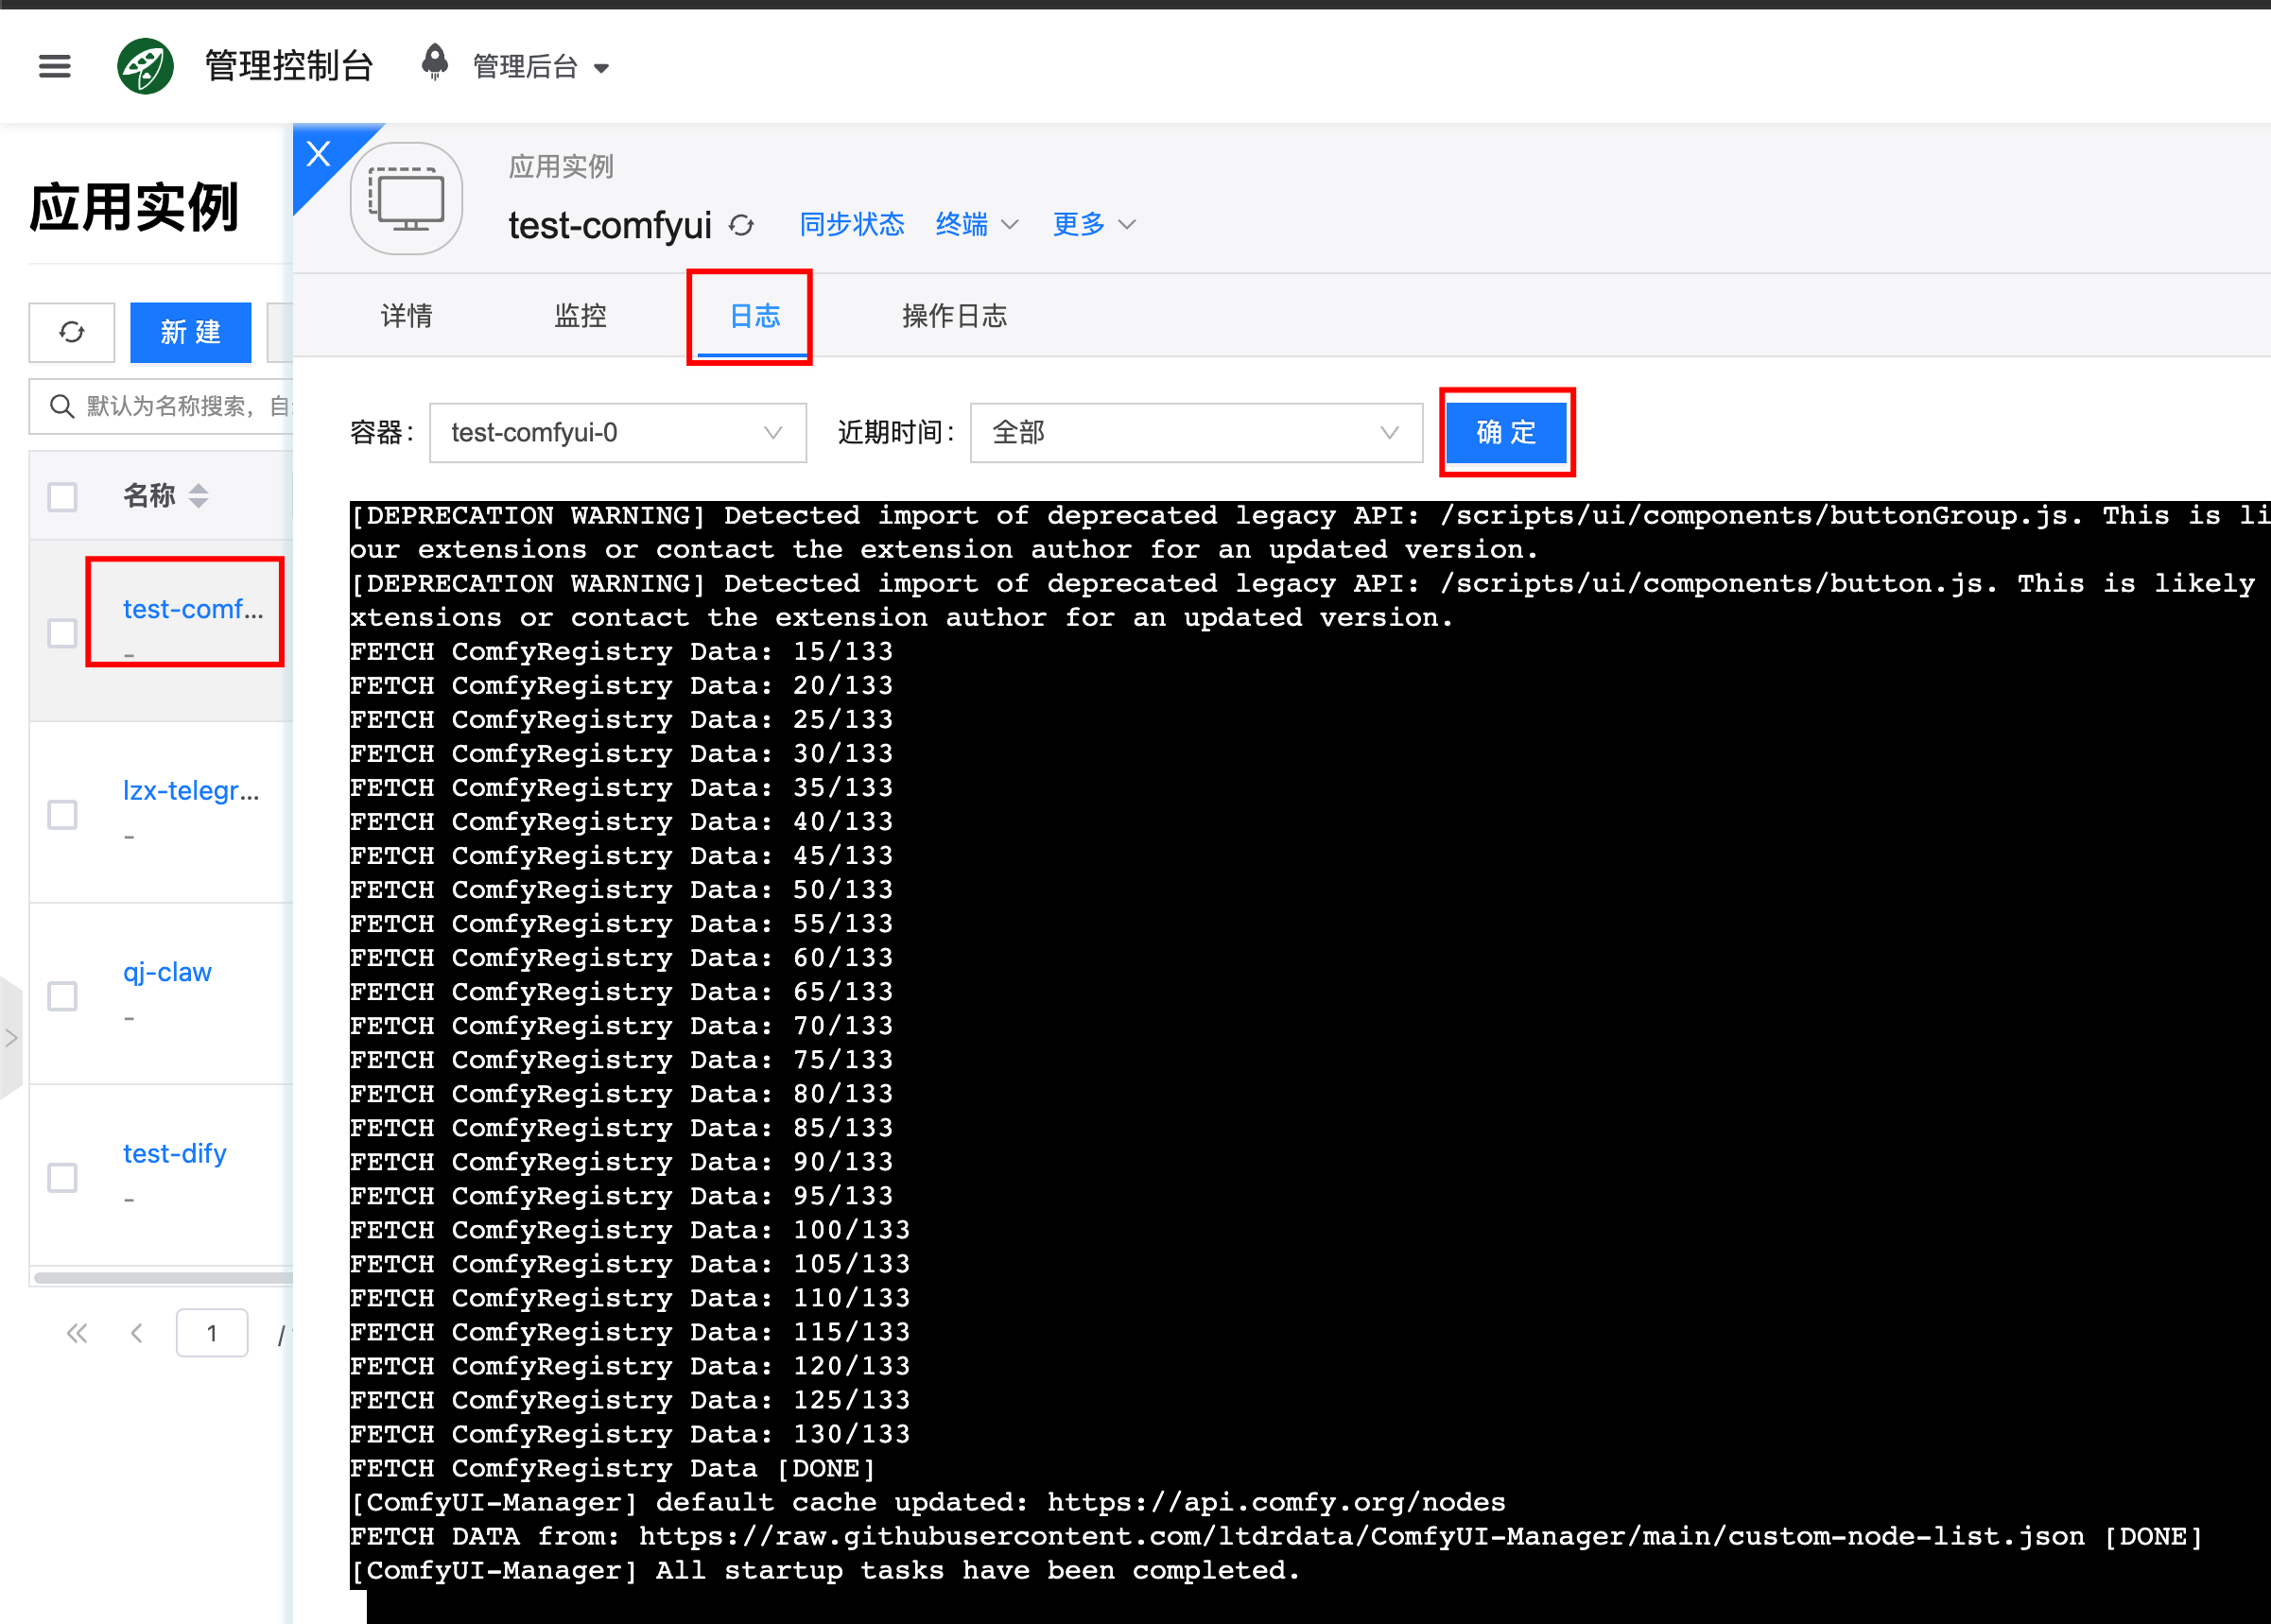Sort the instance list by name column

tap(198, 495)
